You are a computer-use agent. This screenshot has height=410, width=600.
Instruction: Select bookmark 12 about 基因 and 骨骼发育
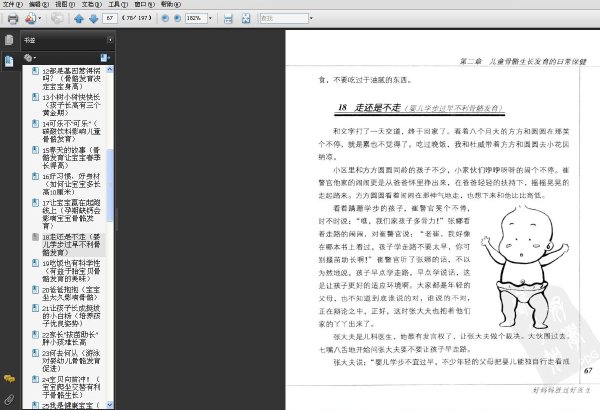pos(71,78)
